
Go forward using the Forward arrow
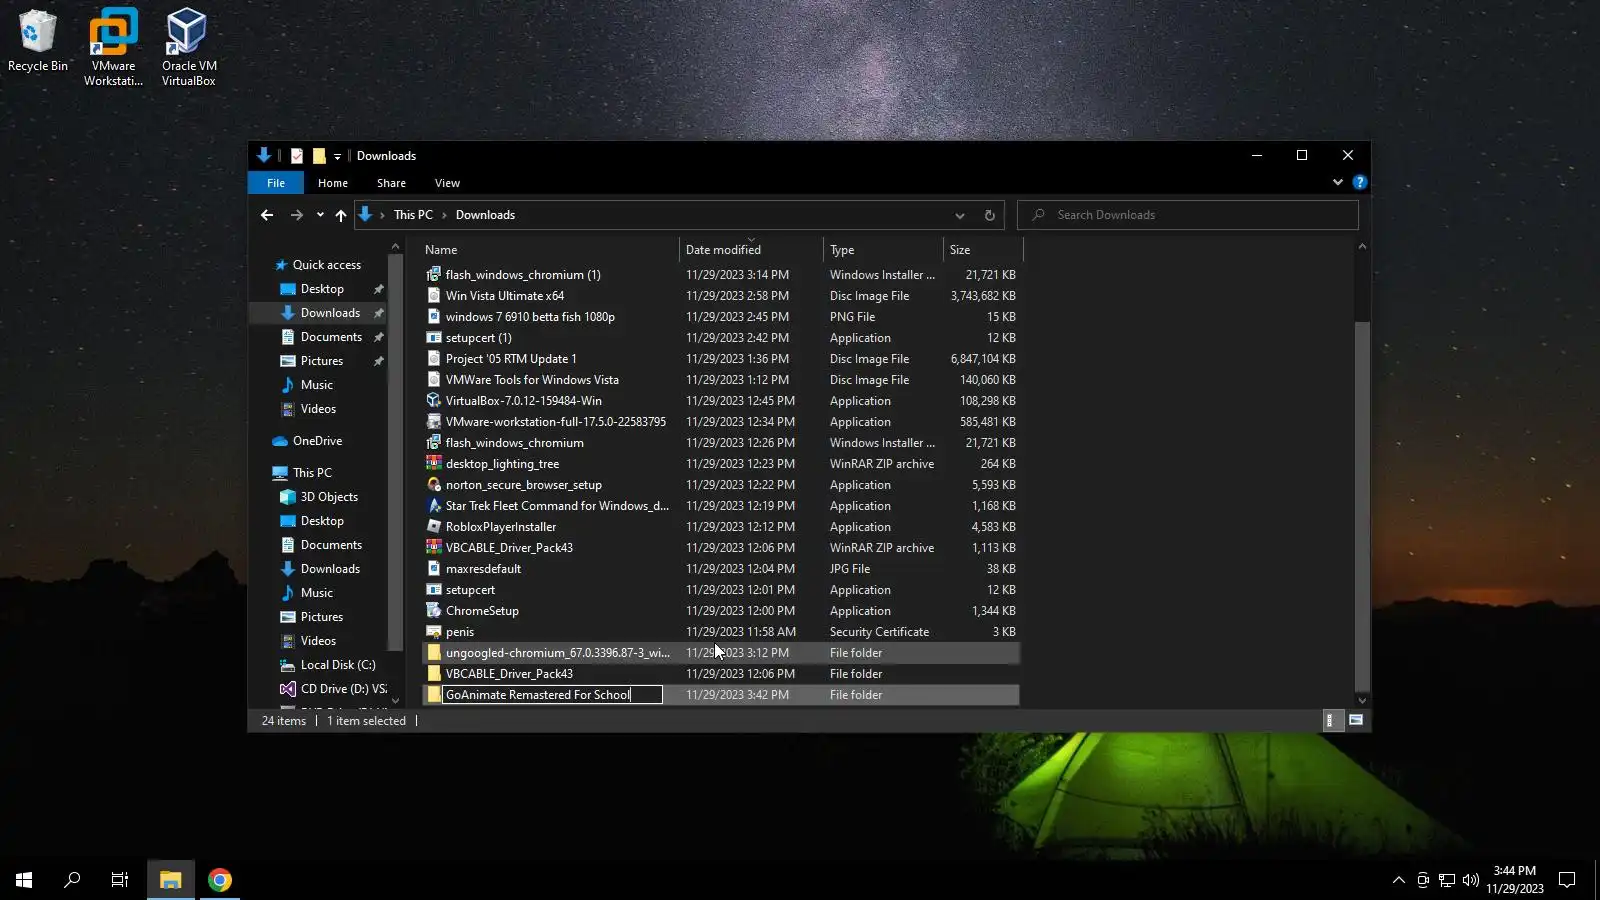[x=296, y=215]
